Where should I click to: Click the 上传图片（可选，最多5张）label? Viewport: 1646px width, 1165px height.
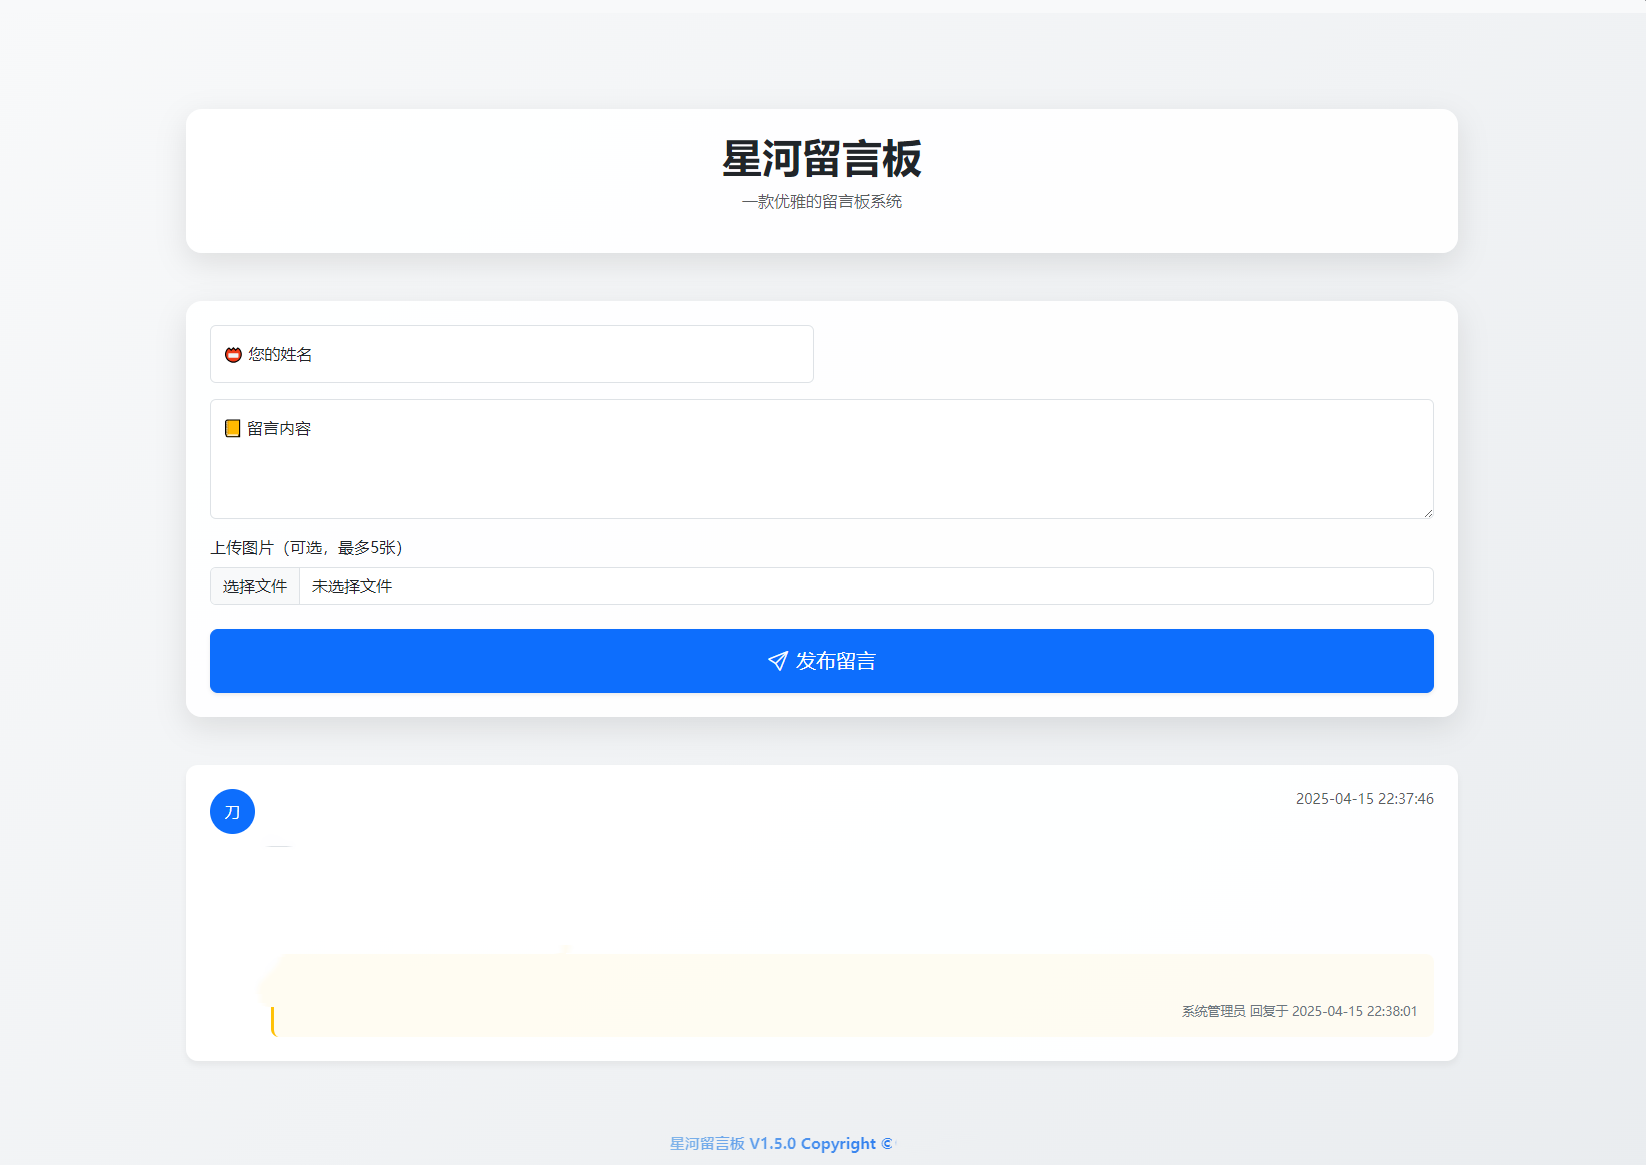pos(304,548)
